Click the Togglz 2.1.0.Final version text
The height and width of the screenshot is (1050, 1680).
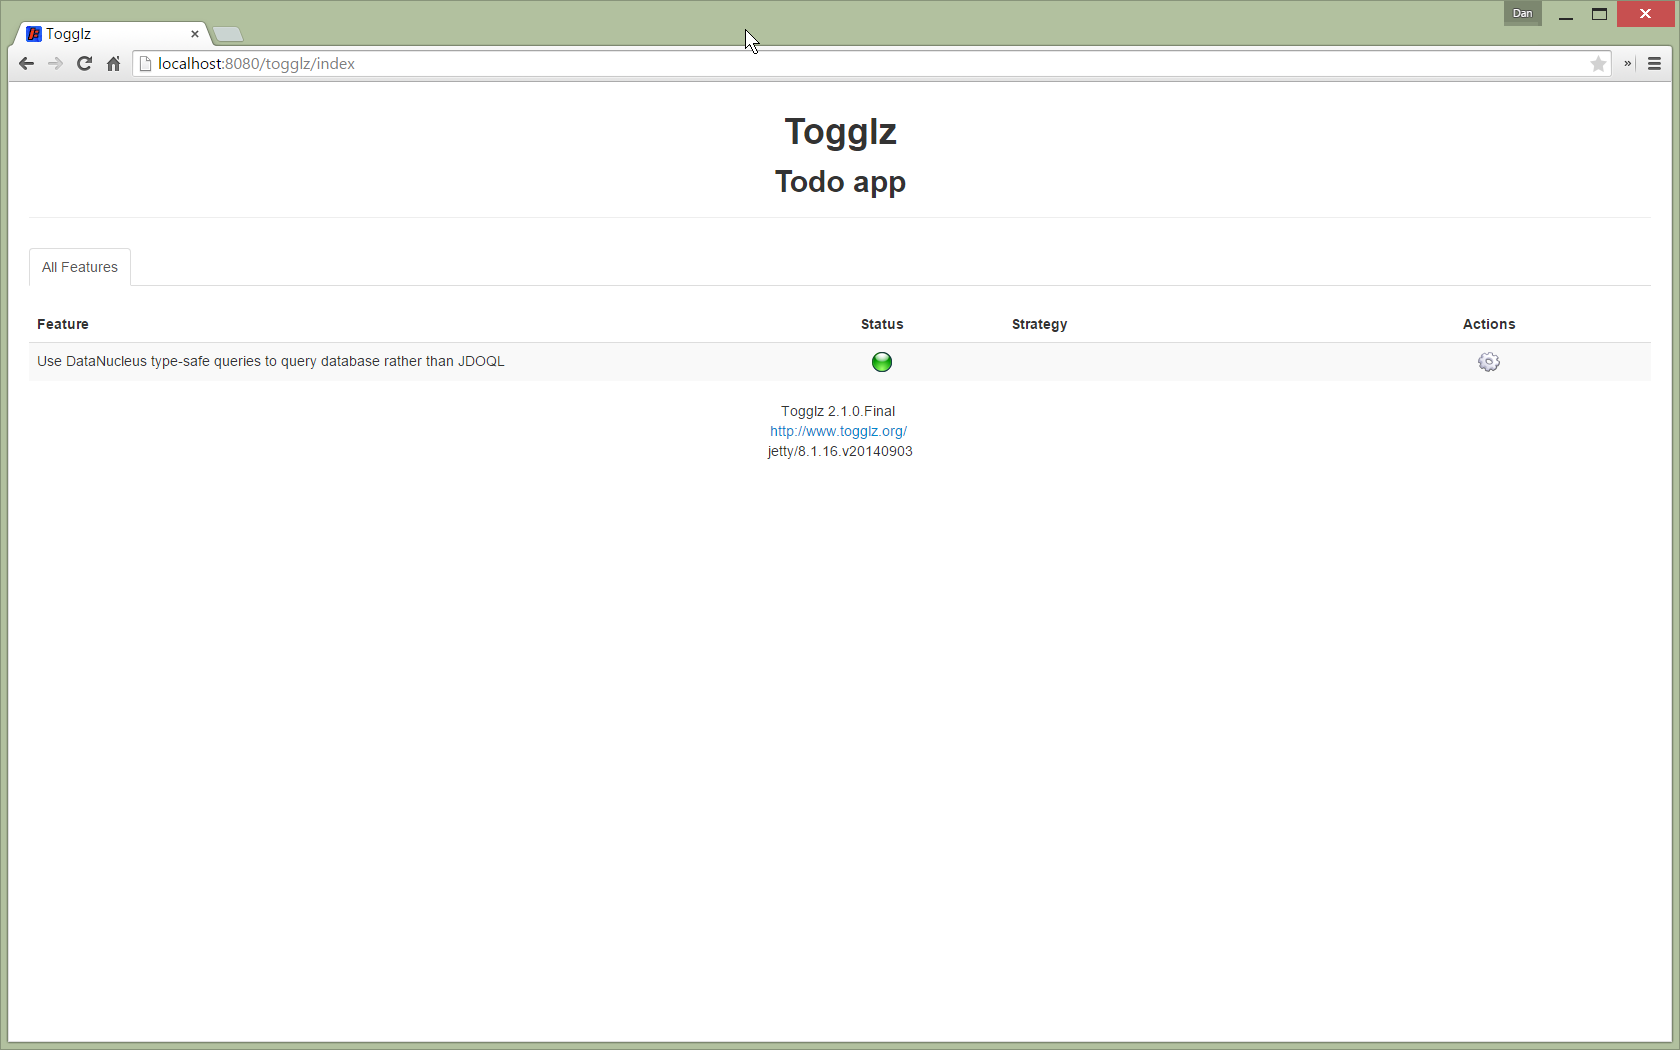coord(838,411)
